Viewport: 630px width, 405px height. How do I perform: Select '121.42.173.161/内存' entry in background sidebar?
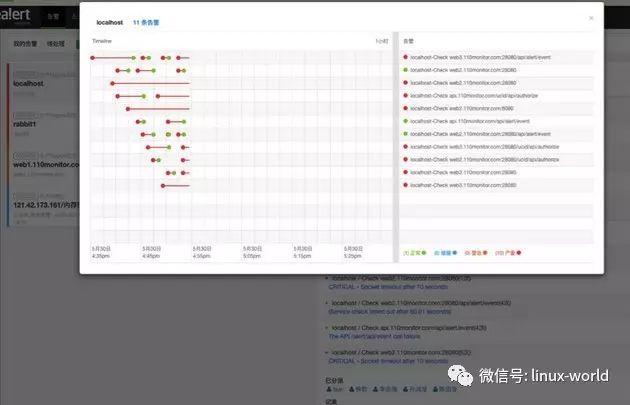46,205
